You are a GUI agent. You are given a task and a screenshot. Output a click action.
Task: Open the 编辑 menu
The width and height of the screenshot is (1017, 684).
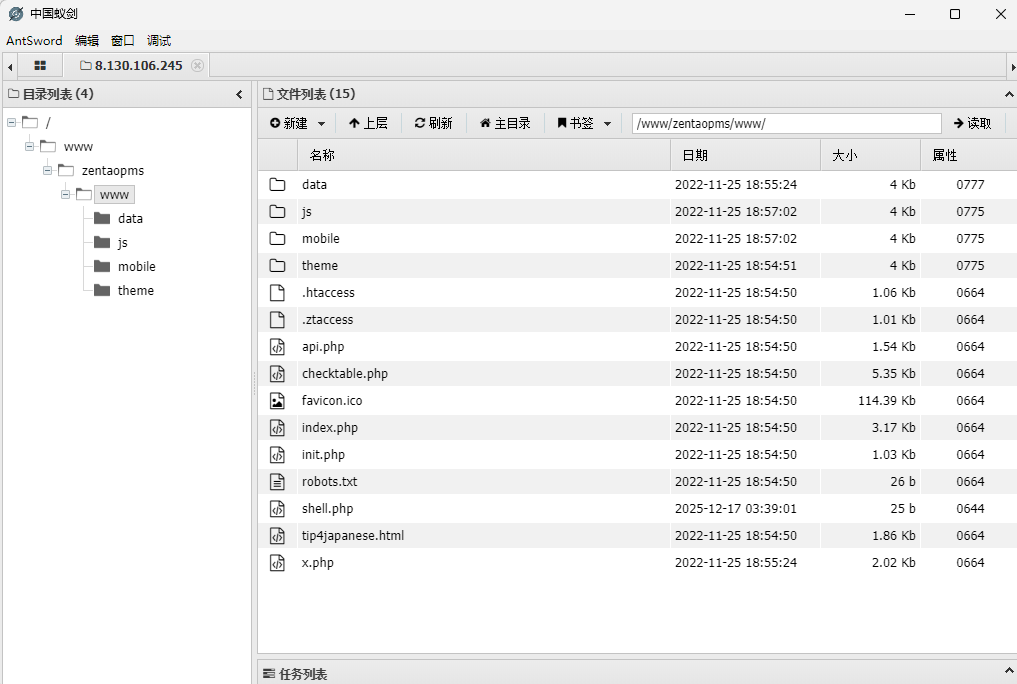[87, 41]
